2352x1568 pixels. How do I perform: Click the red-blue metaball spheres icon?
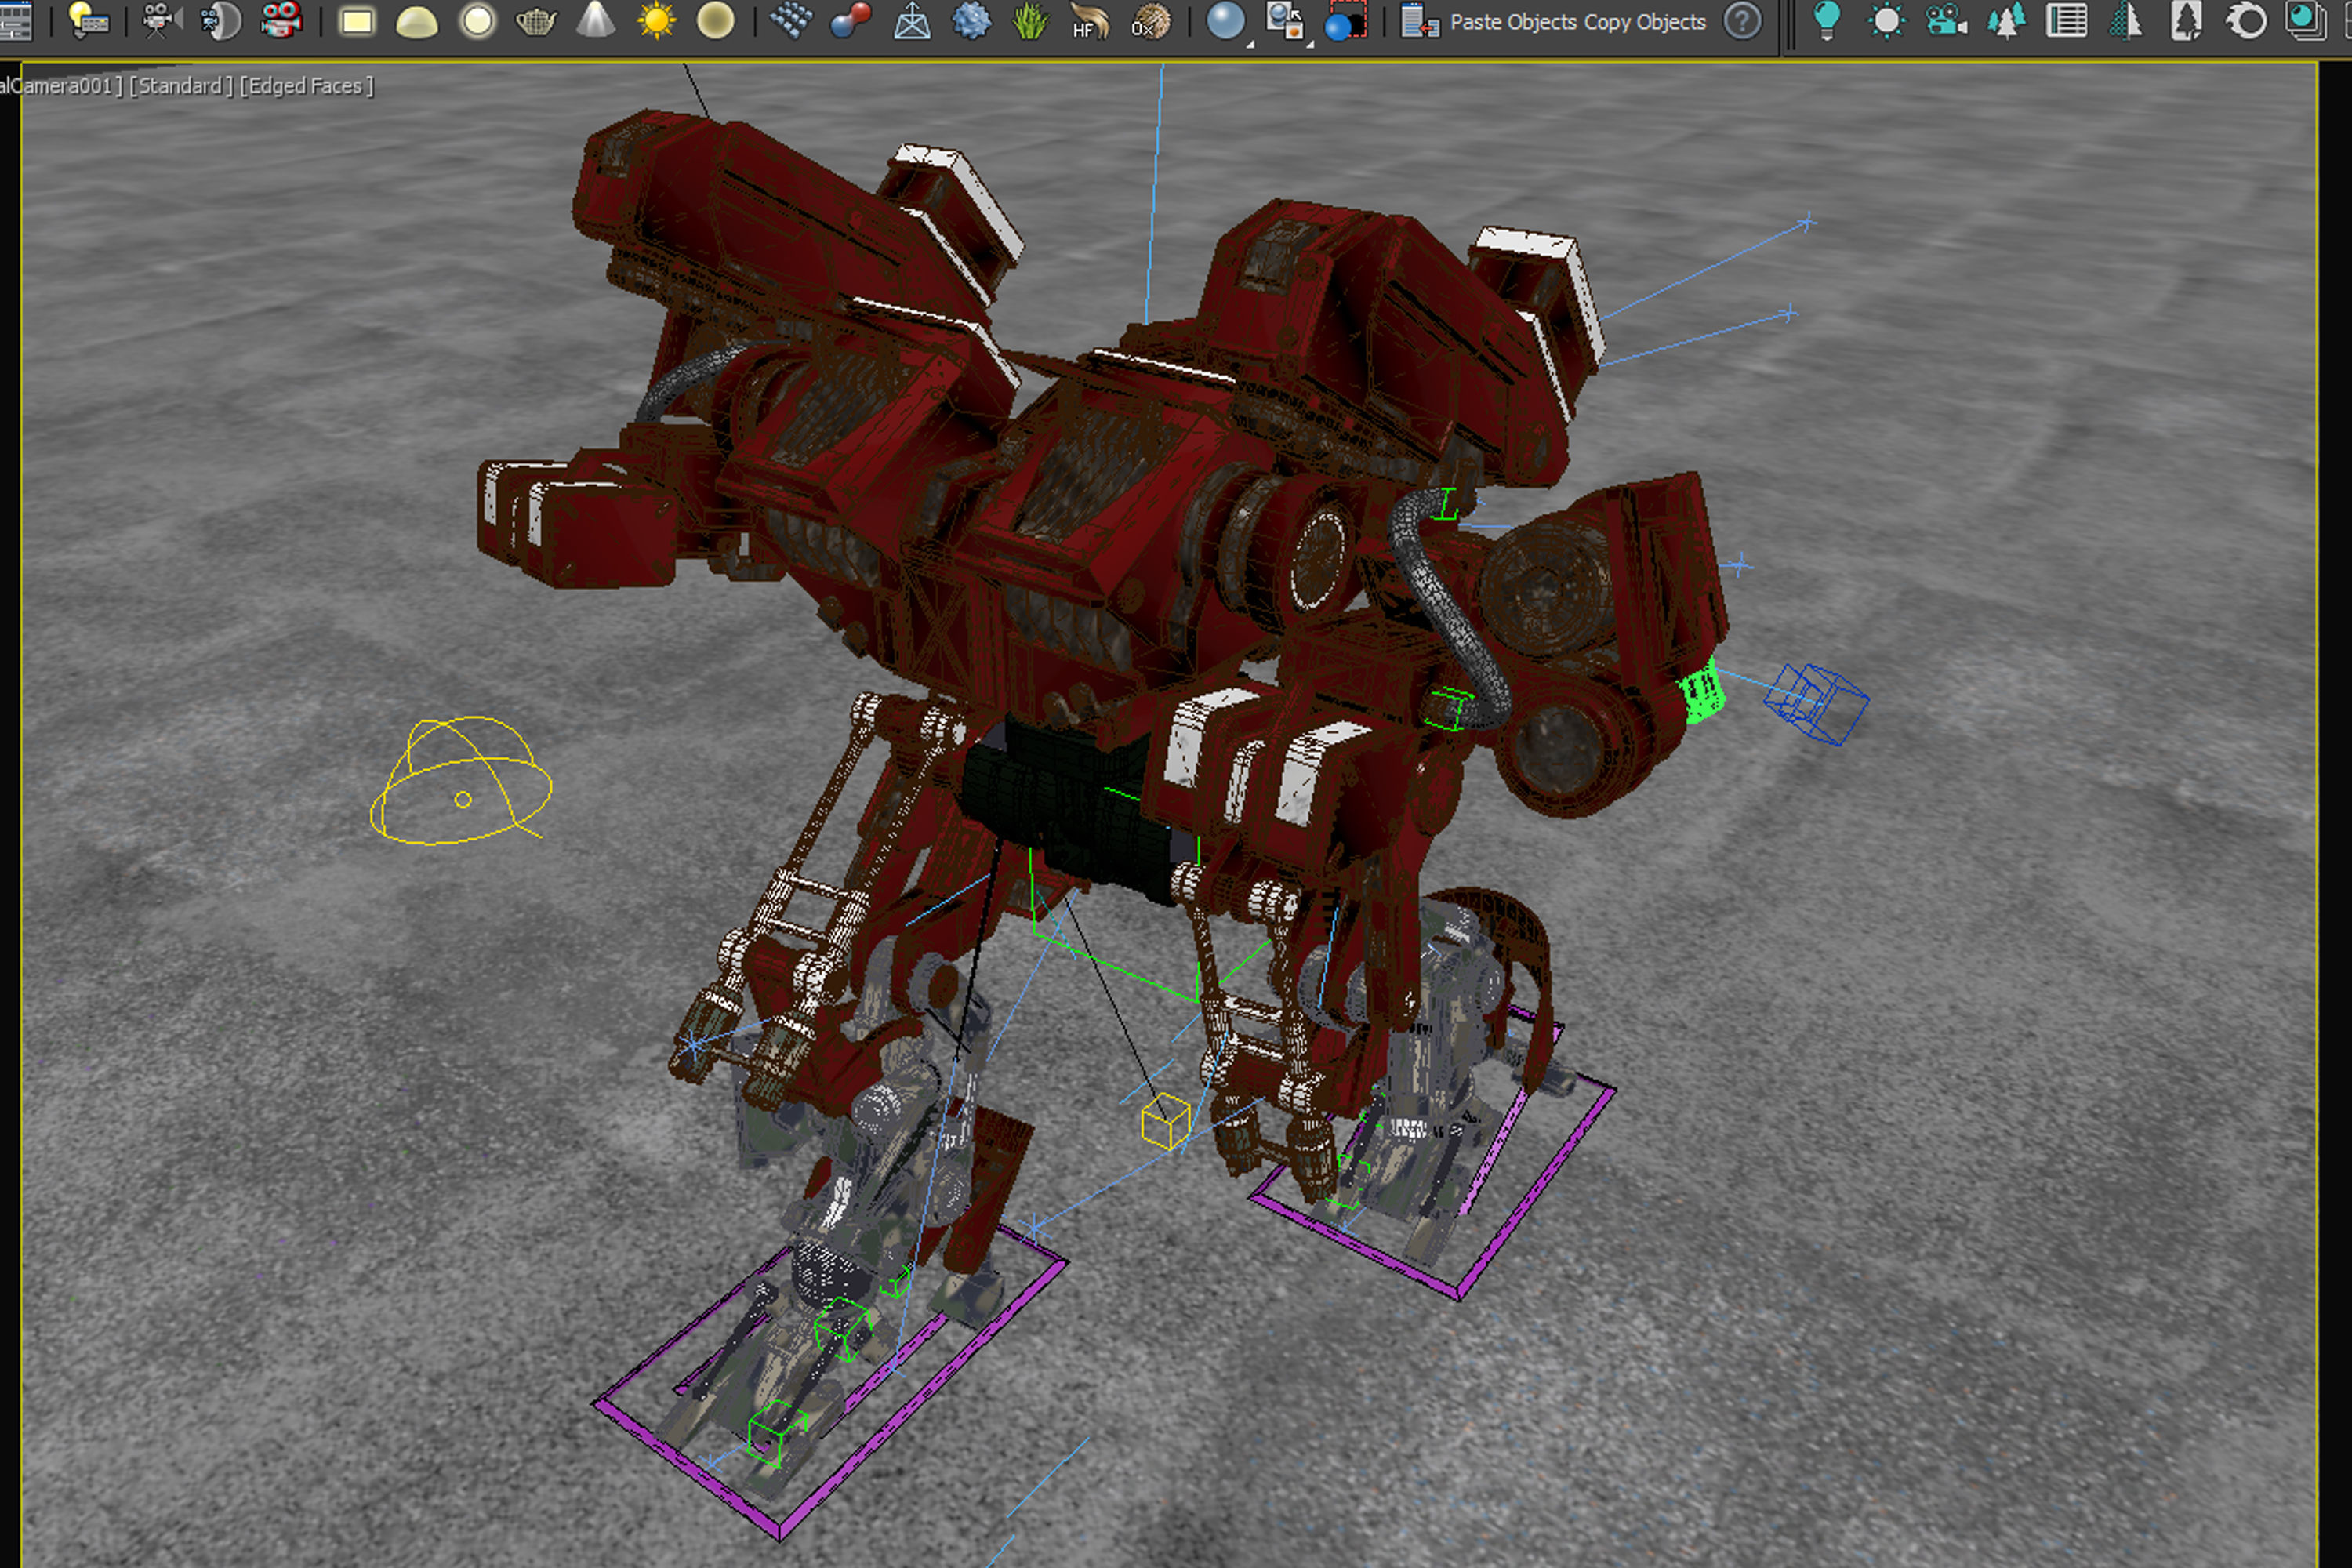(x=851, y=20)
